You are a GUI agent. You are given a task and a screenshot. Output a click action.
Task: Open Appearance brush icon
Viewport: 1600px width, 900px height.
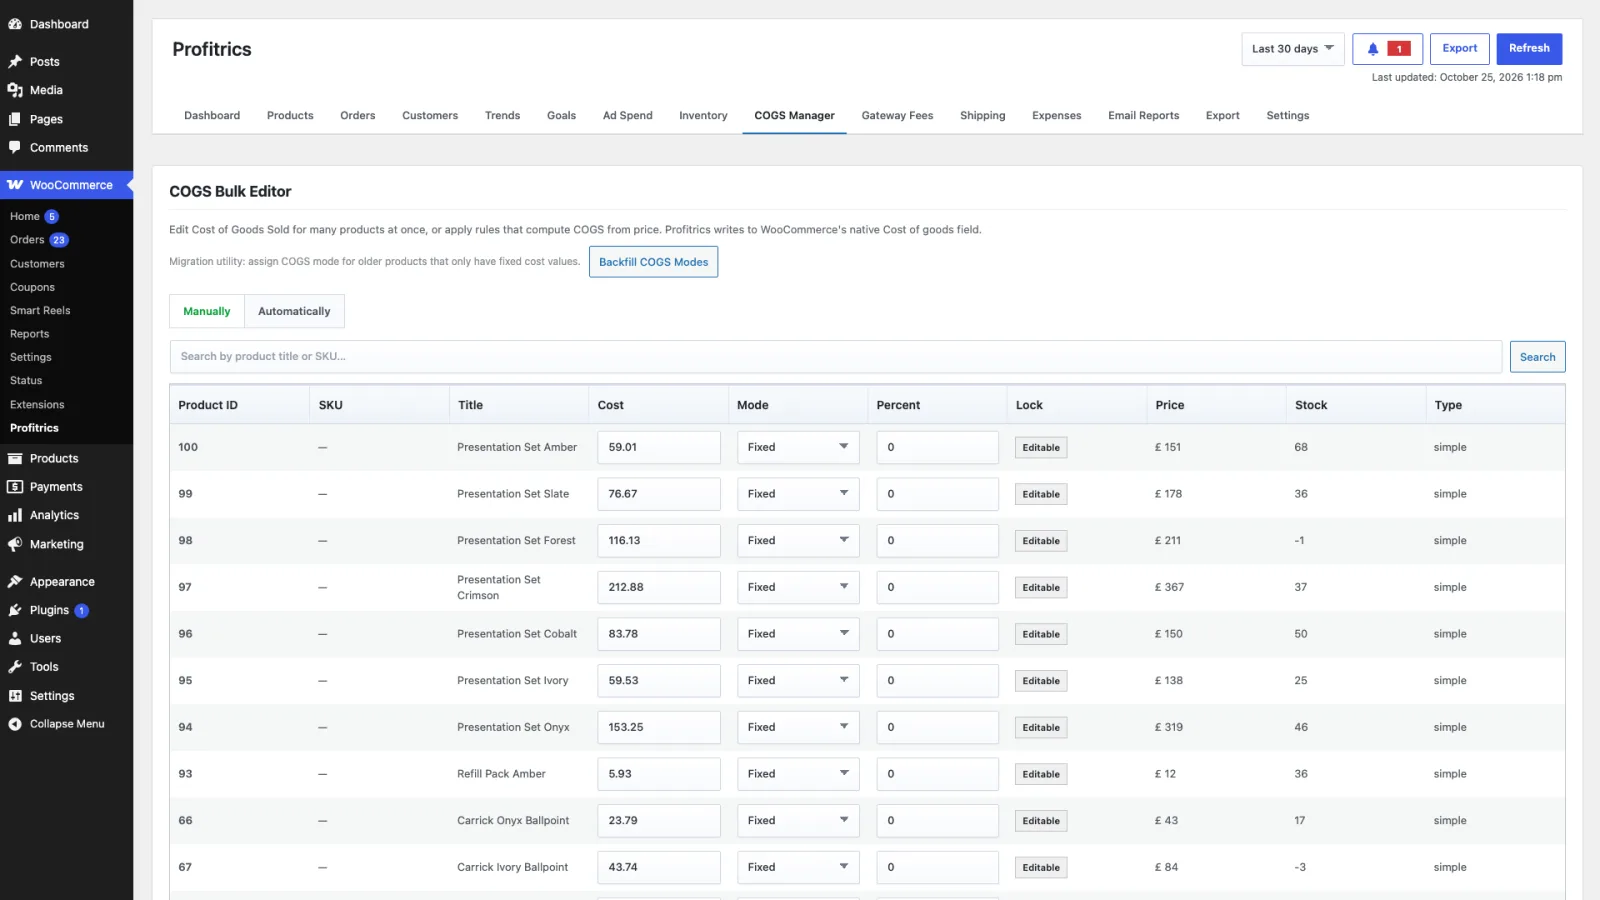15,582
